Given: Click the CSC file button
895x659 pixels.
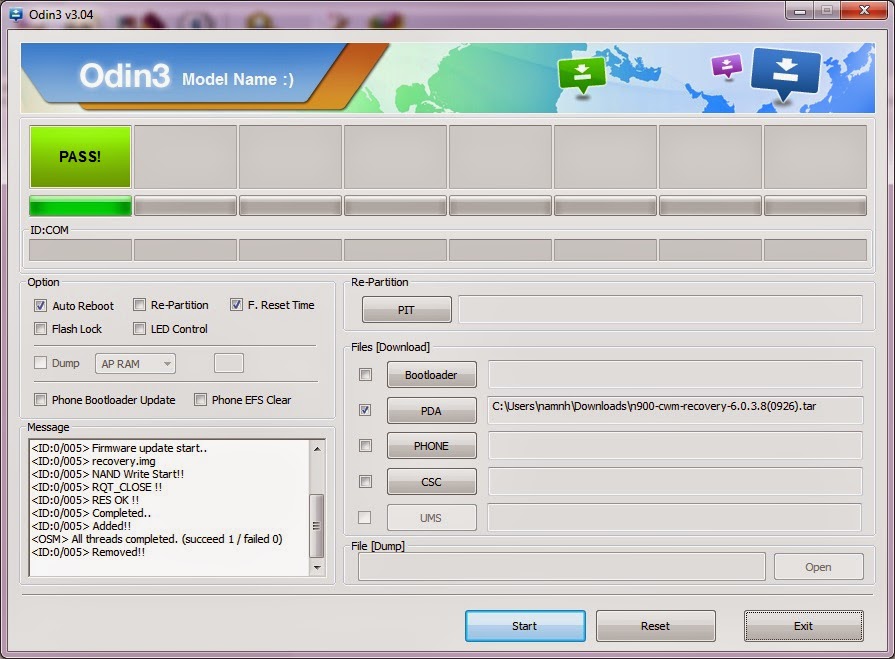Looking at the screenshot, I should pos(432,482).
